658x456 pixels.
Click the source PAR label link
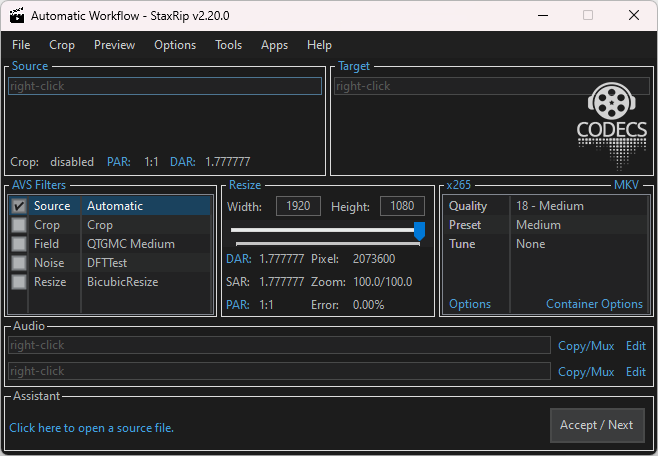tap(119, 162)
